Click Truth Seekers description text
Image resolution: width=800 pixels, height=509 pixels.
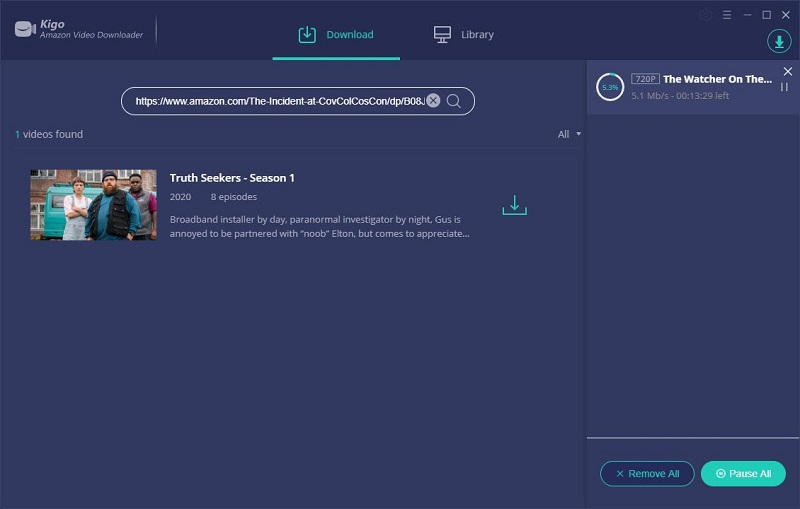pyautogui.click(x=319, y=226)
